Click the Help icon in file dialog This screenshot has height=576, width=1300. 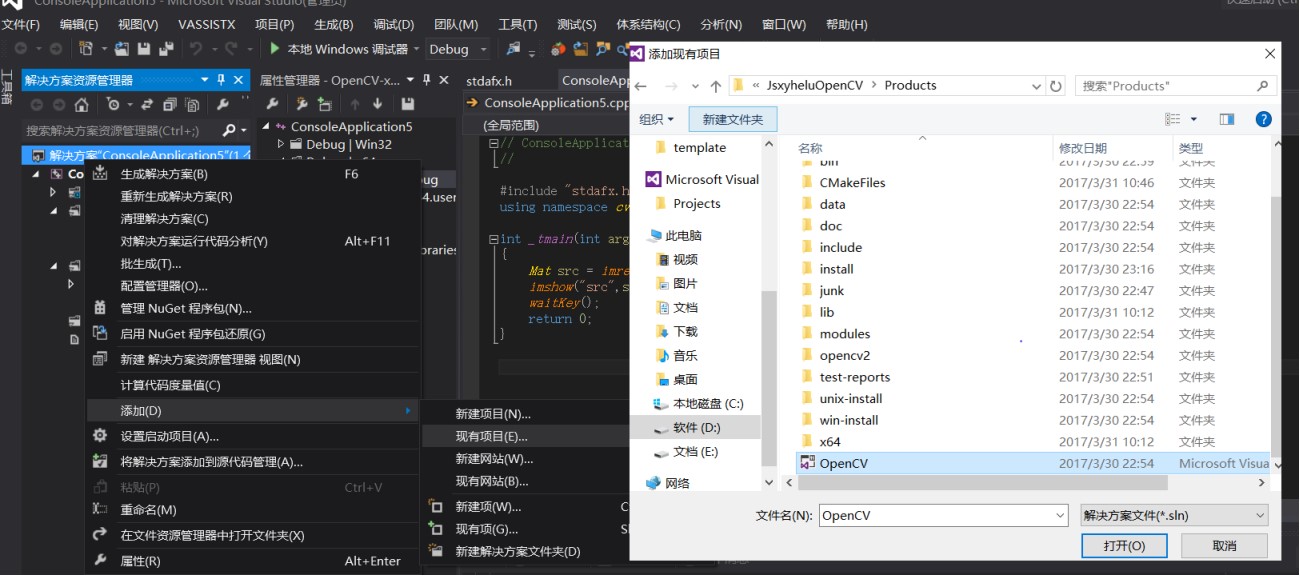(1263, 119)
